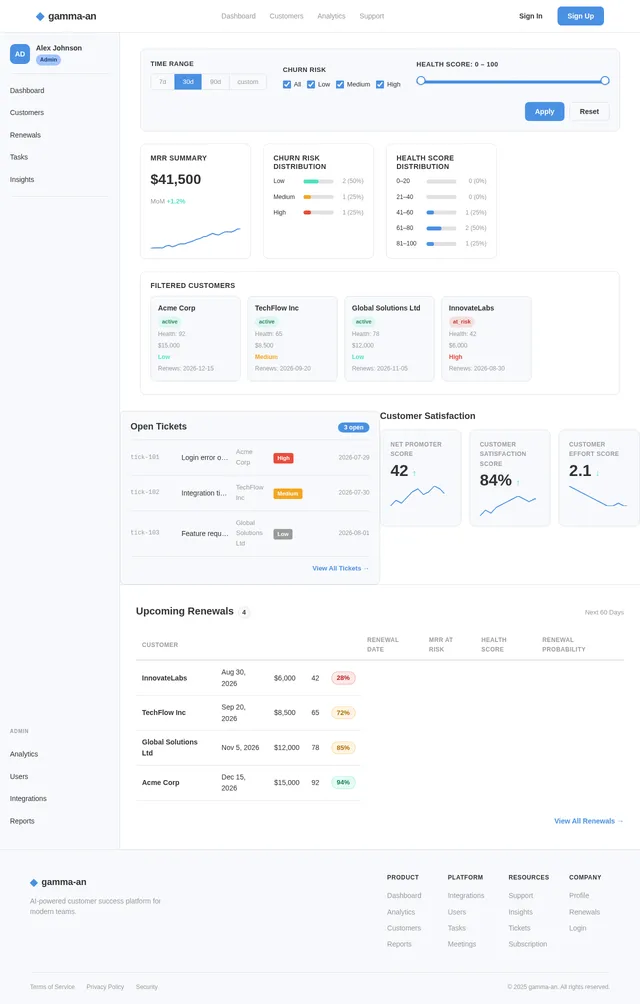Open the Global Solutions Ltd customer card
640x1004 pixels.
click(389, 339)
